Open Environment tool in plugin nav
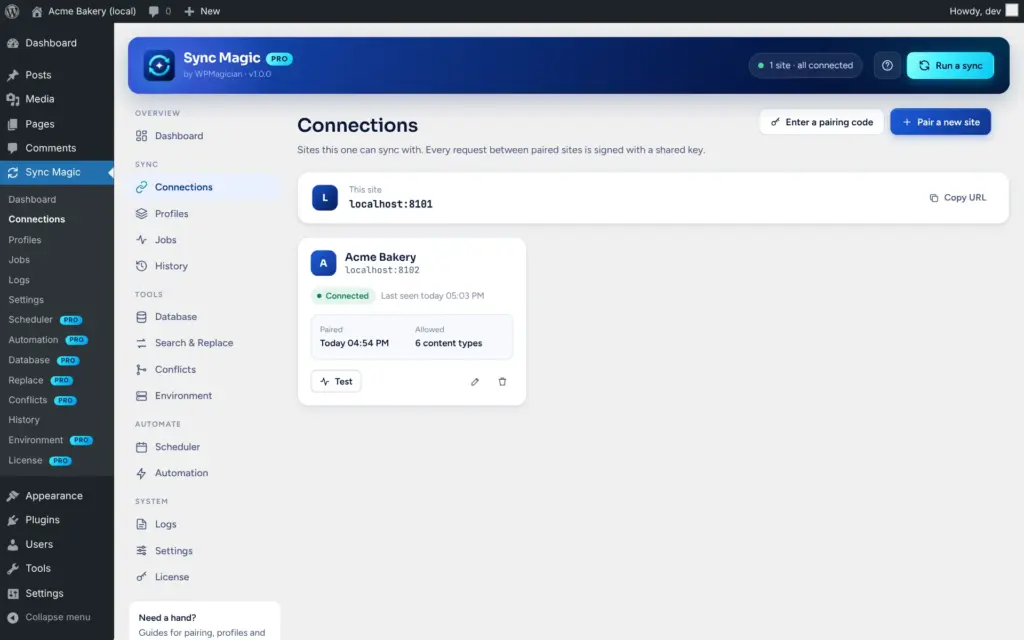Image resolution: width=1024 pixels, height=640 pixels. click(204, 396)
